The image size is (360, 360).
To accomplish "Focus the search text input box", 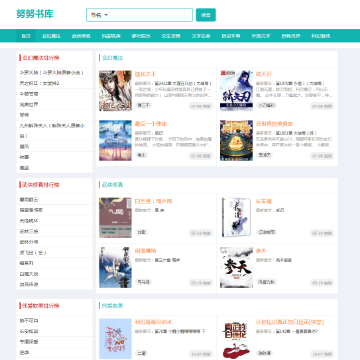I will (148, 15).
